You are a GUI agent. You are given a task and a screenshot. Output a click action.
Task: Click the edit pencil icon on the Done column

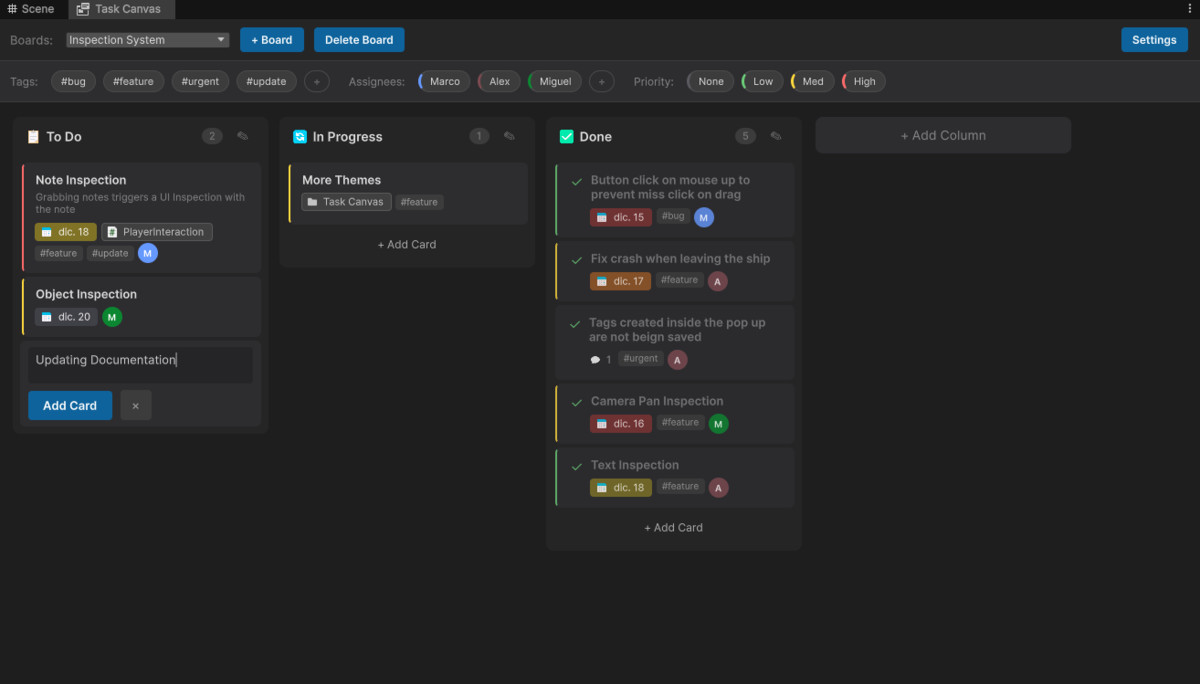(x=776, y=135)
